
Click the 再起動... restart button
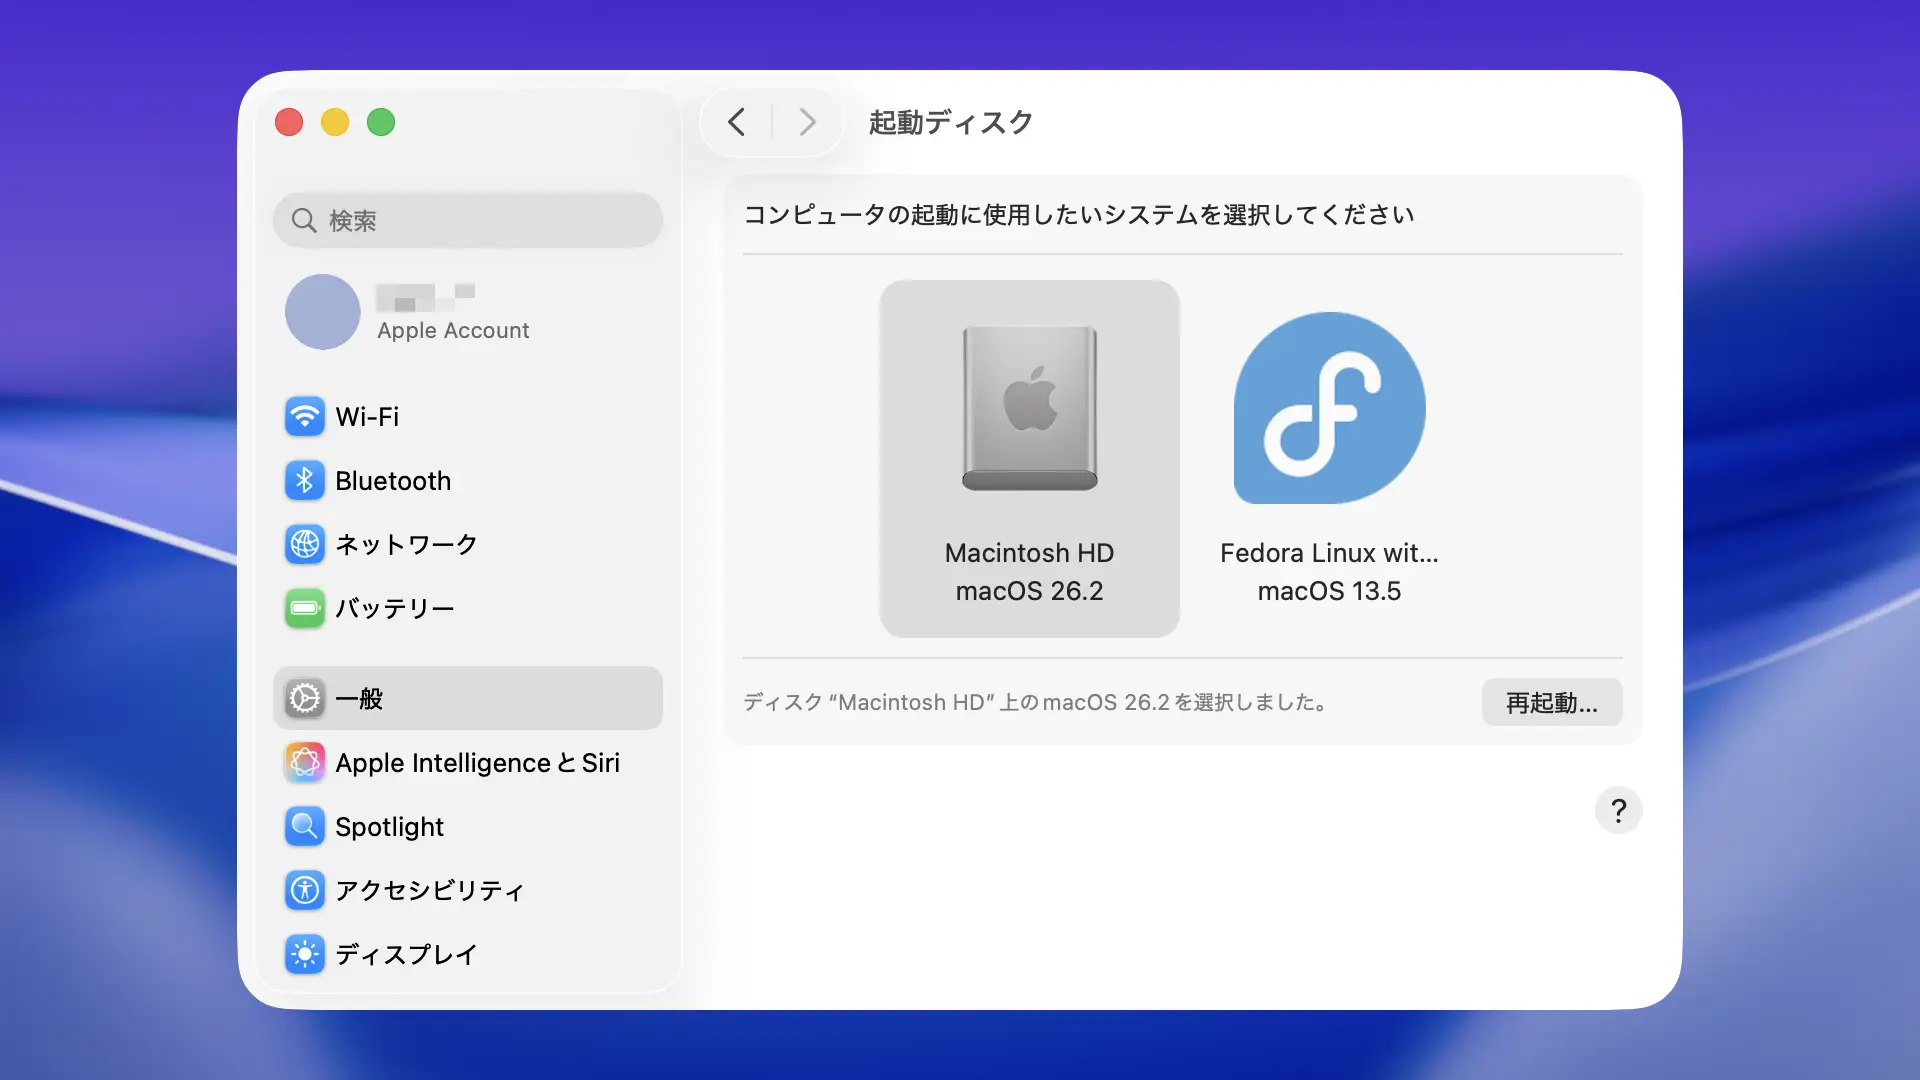tap(1551, 703)
